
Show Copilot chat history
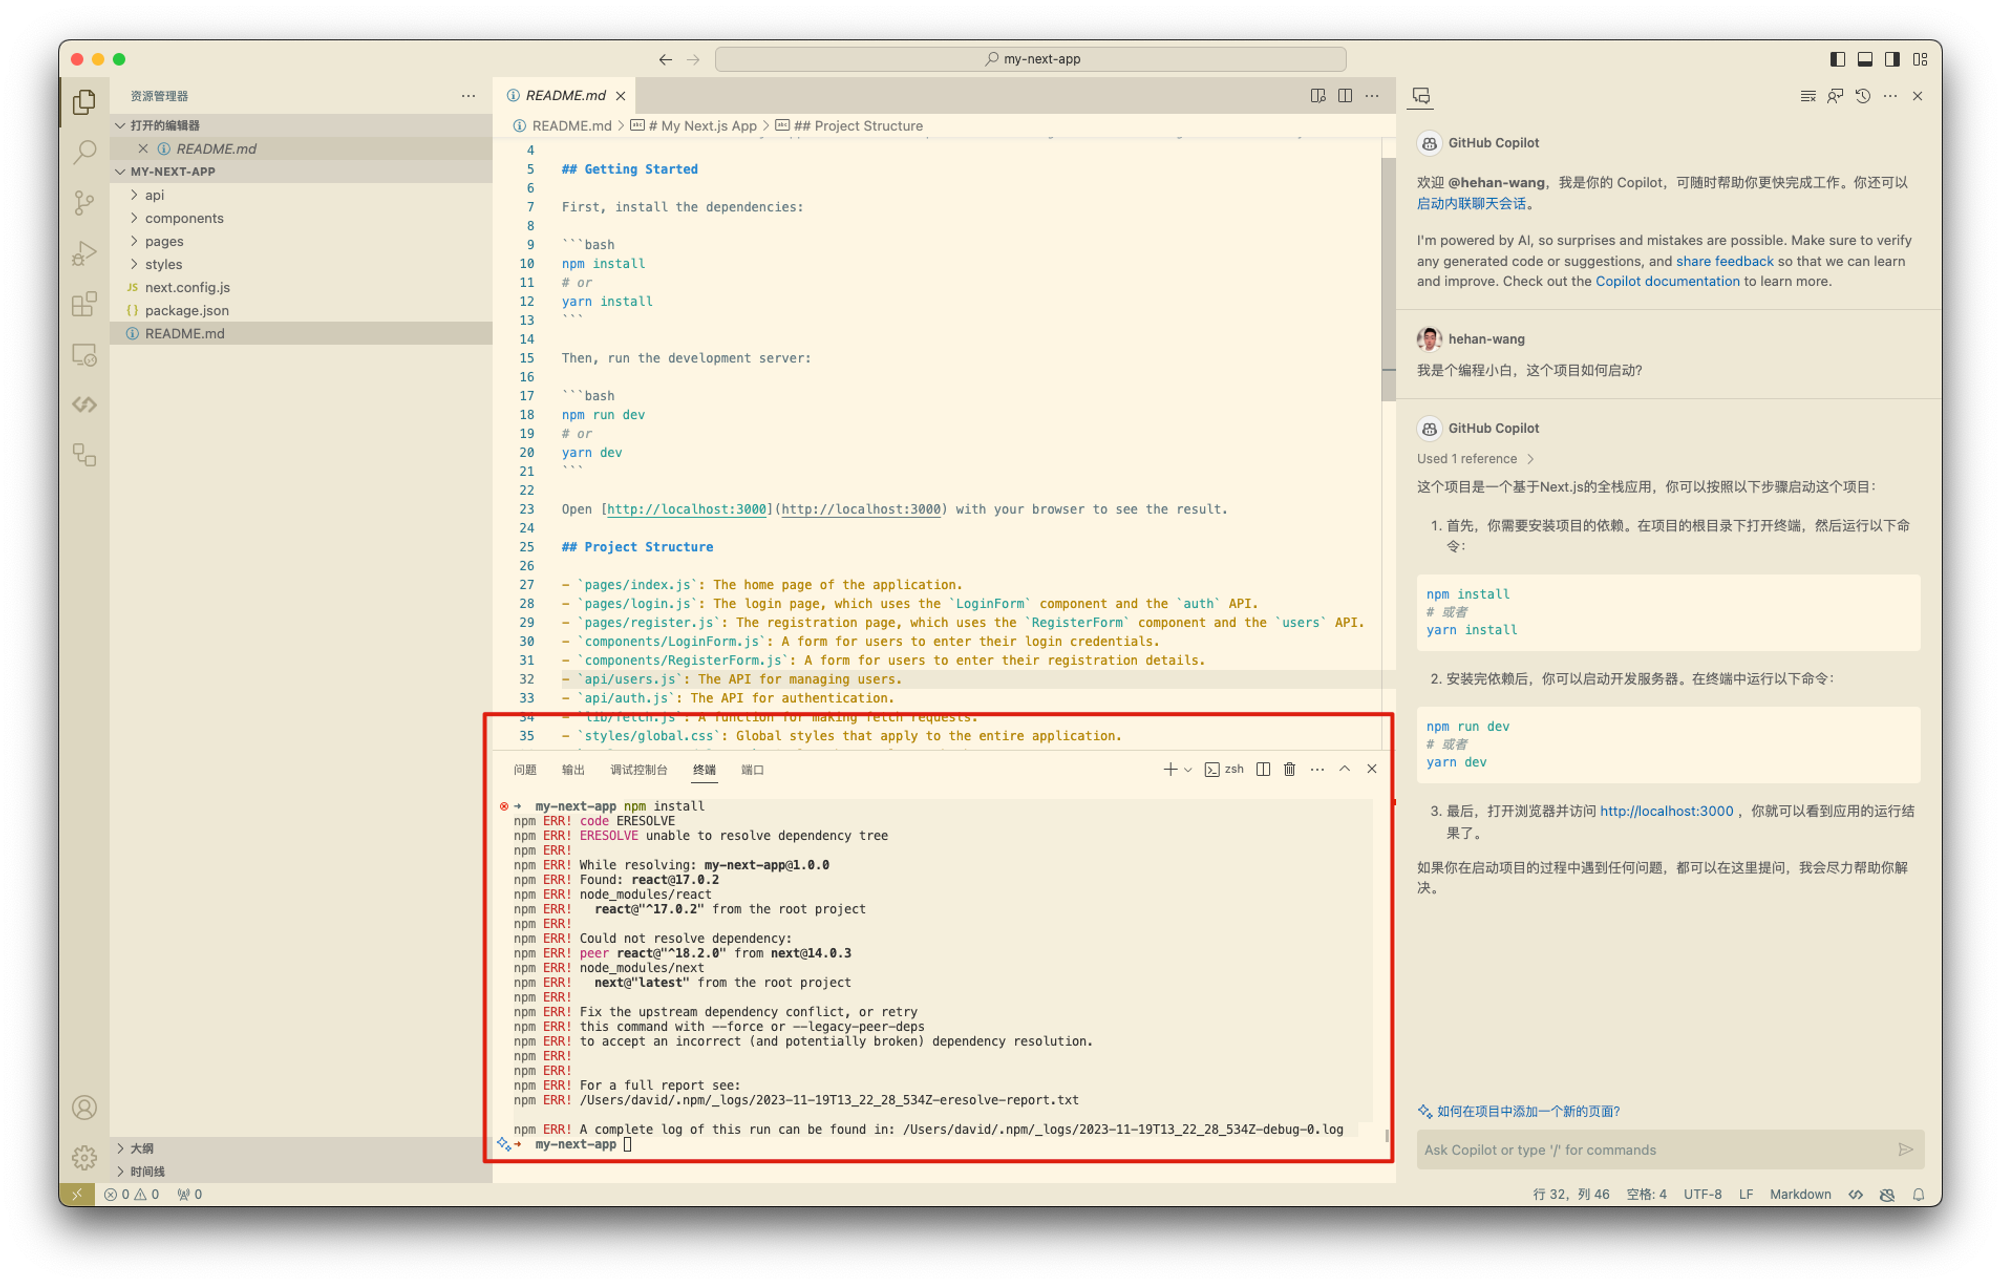[x=1862, y=96]
